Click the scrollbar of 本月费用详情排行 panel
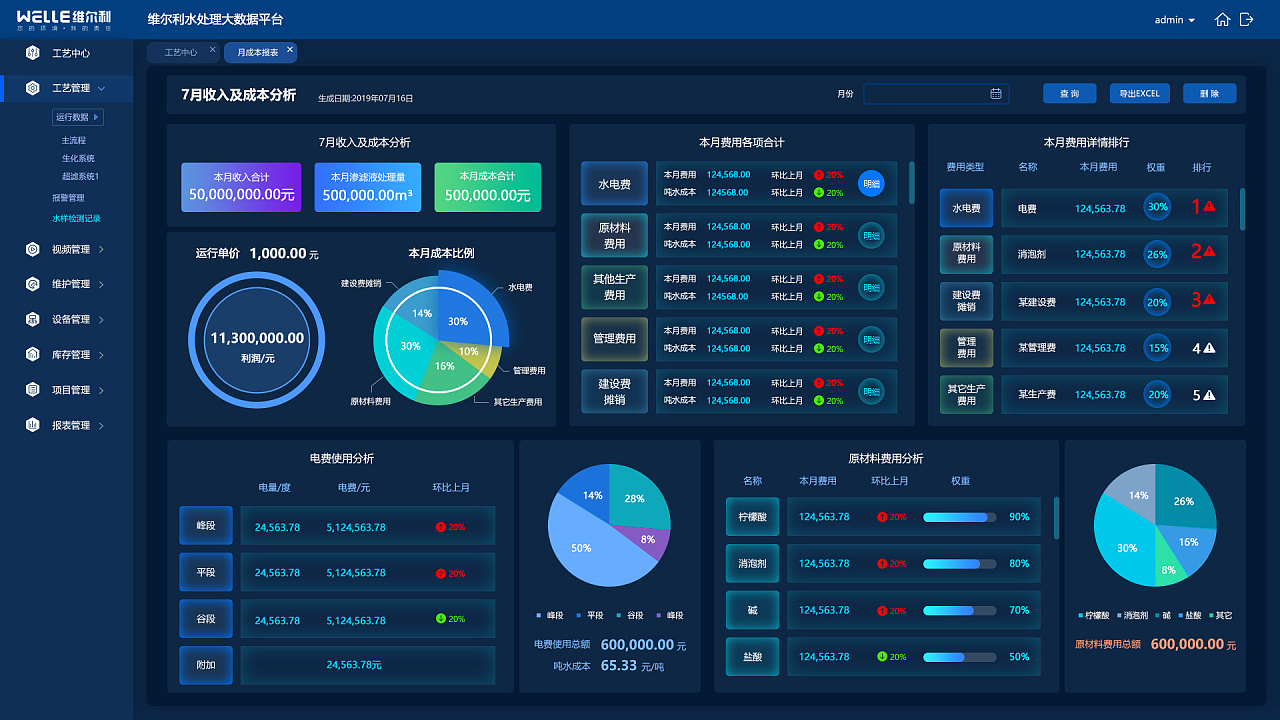 [1242, 209]
